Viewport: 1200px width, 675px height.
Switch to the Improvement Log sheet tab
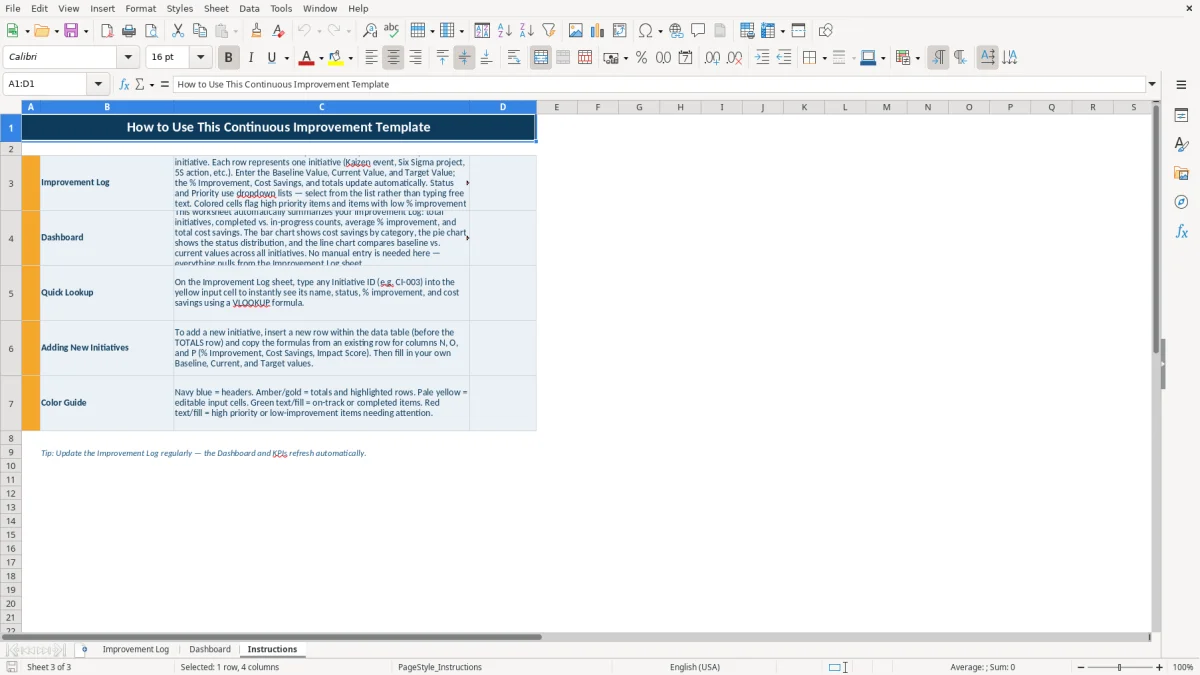(x=136, y=649)
